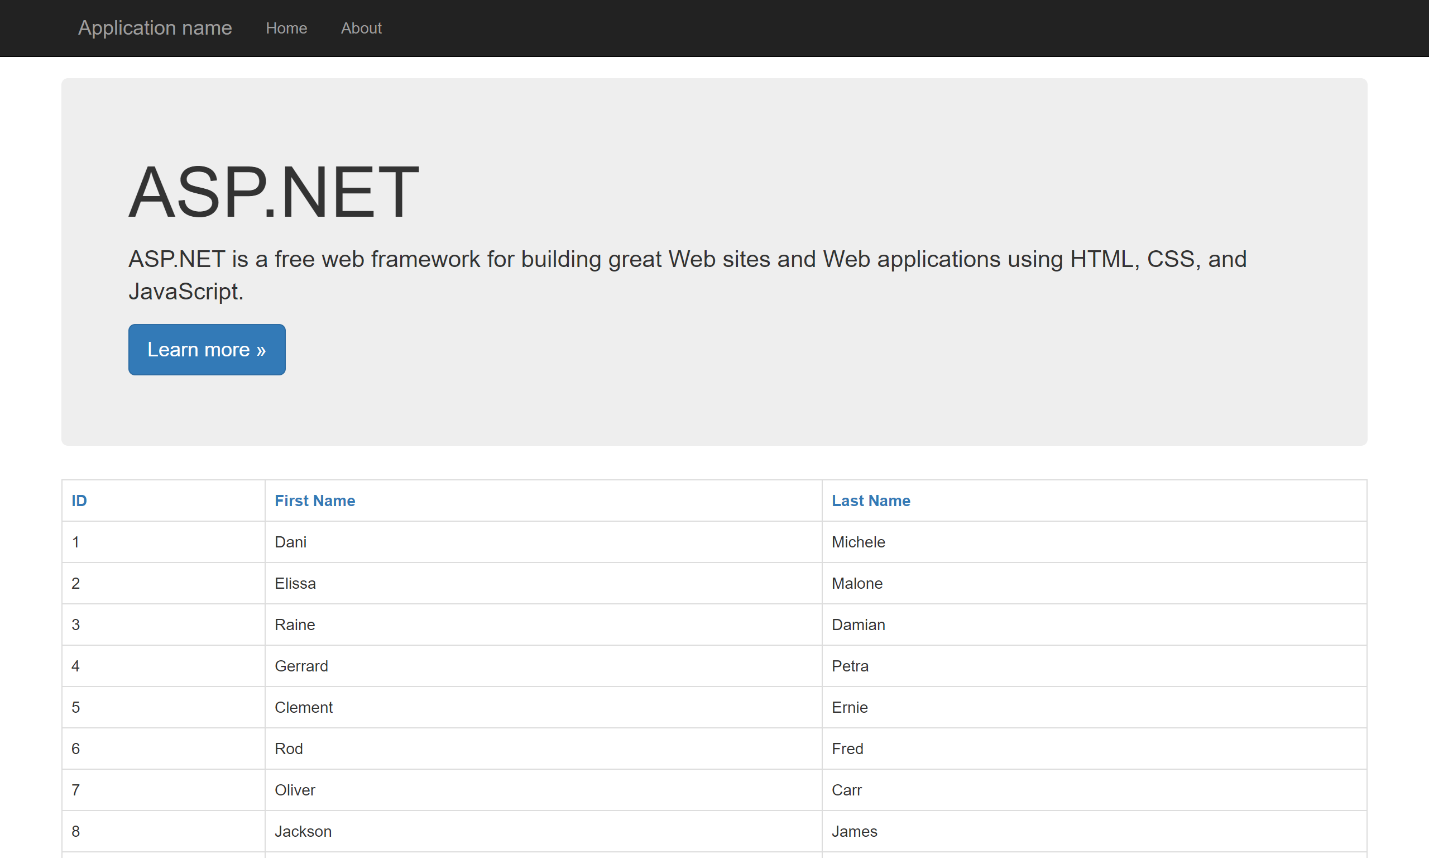Open the Application name brand link
Image resolution: width=1429 pixels, height=858 pixels.
pyautogui.click(x=155, y=28)
